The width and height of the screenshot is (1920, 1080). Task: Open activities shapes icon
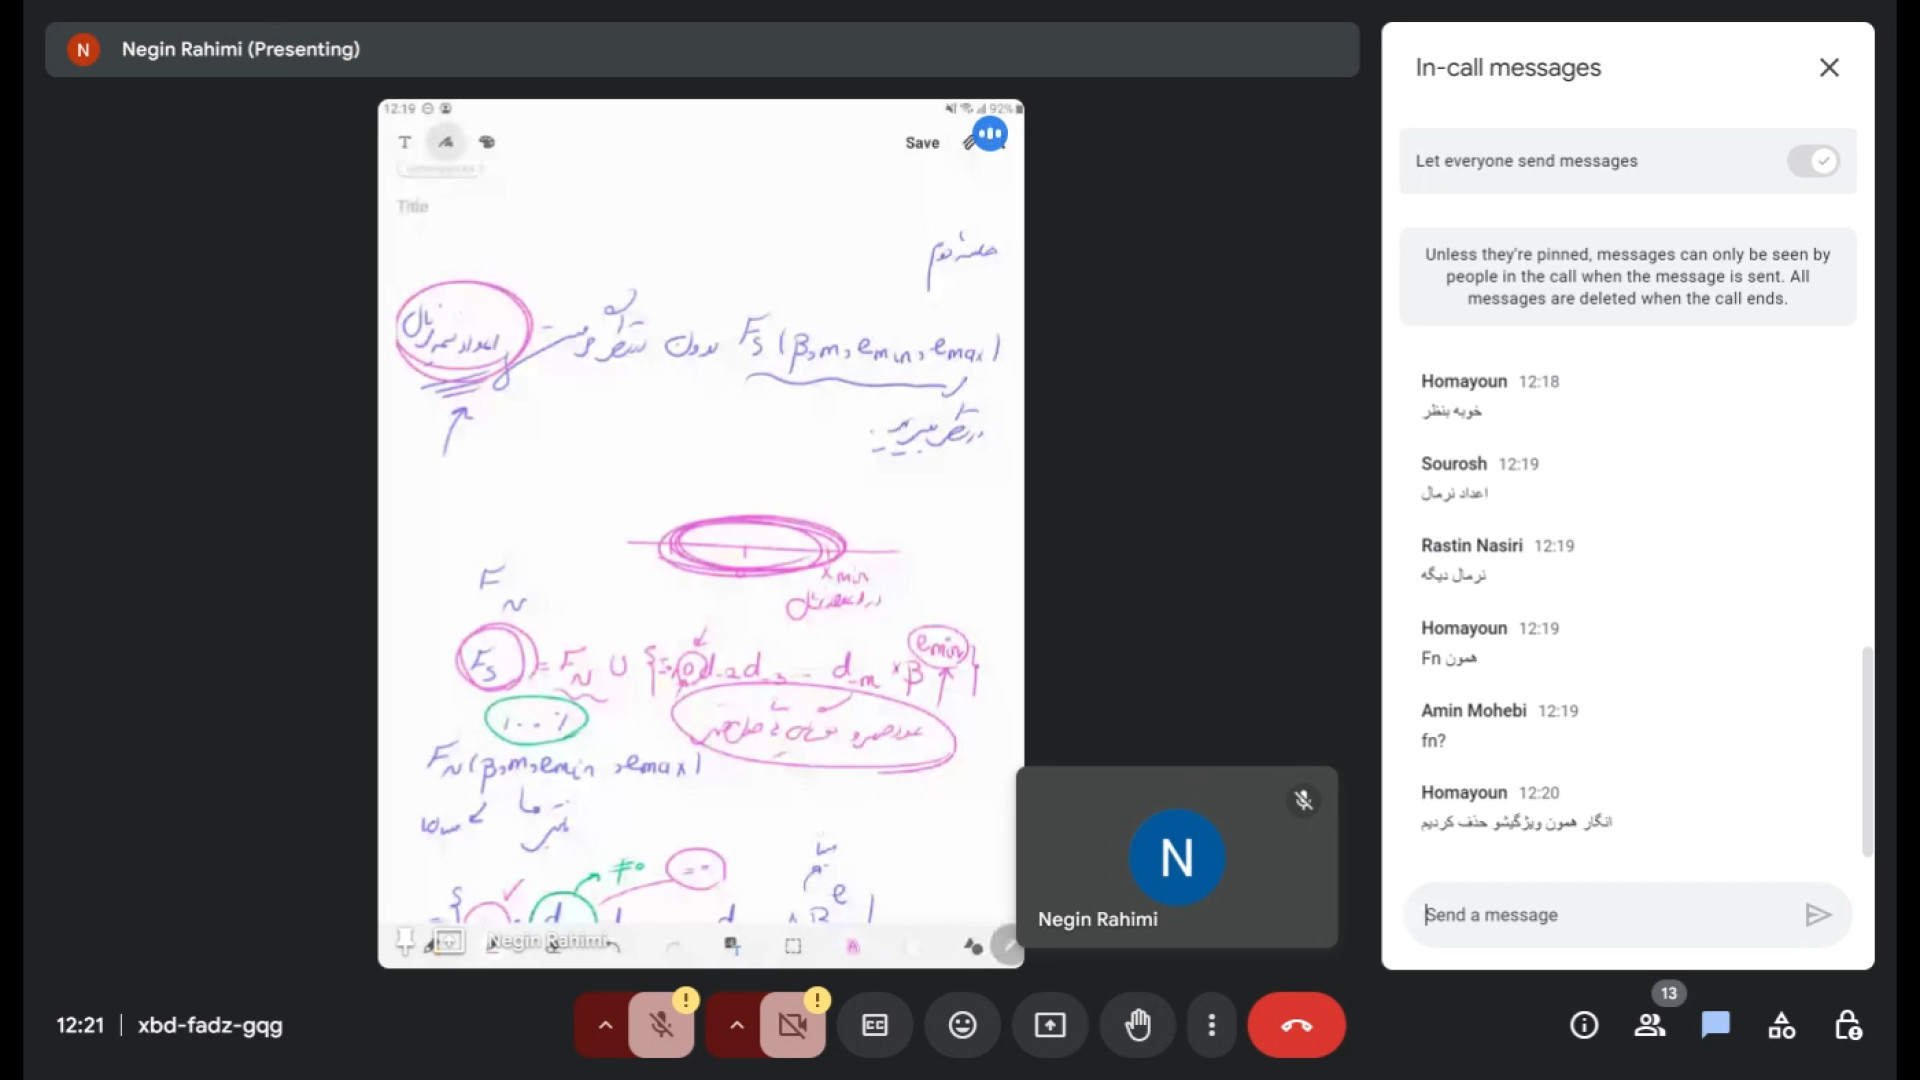coord(1781,1025)
